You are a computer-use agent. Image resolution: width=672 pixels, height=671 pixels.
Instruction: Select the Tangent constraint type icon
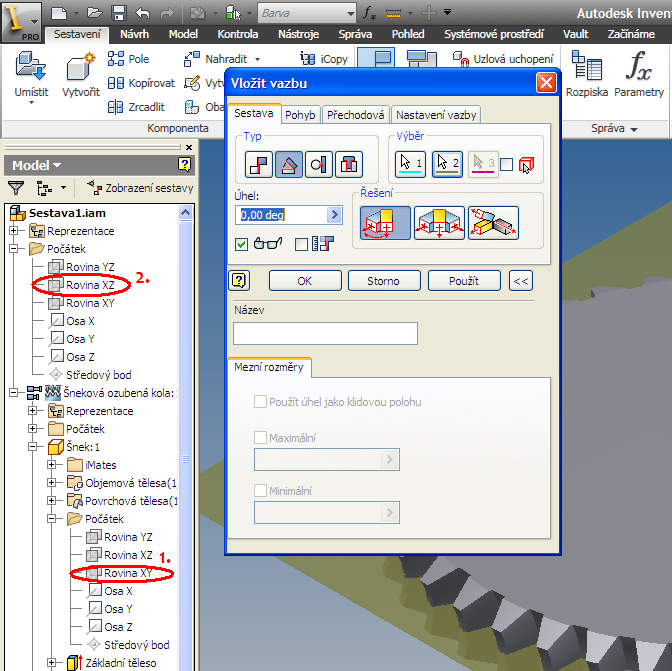(319, 164)
